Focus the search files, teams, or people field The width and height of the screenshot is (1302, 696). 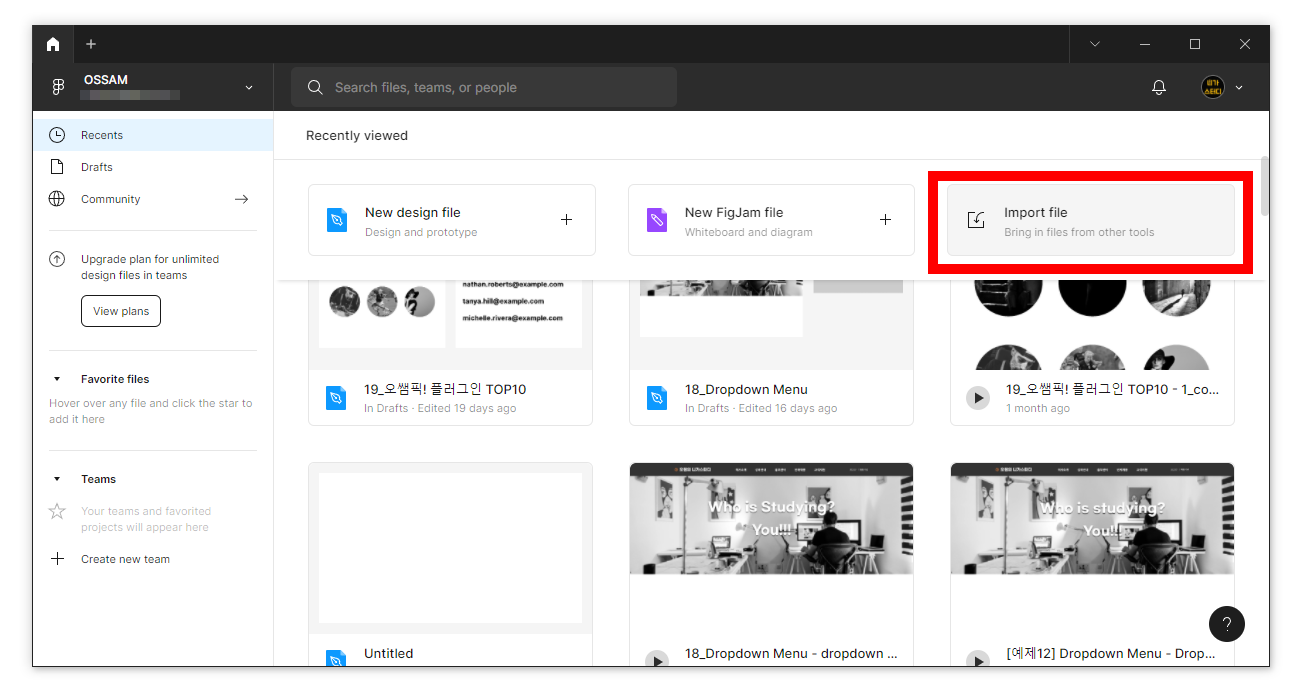484,88
